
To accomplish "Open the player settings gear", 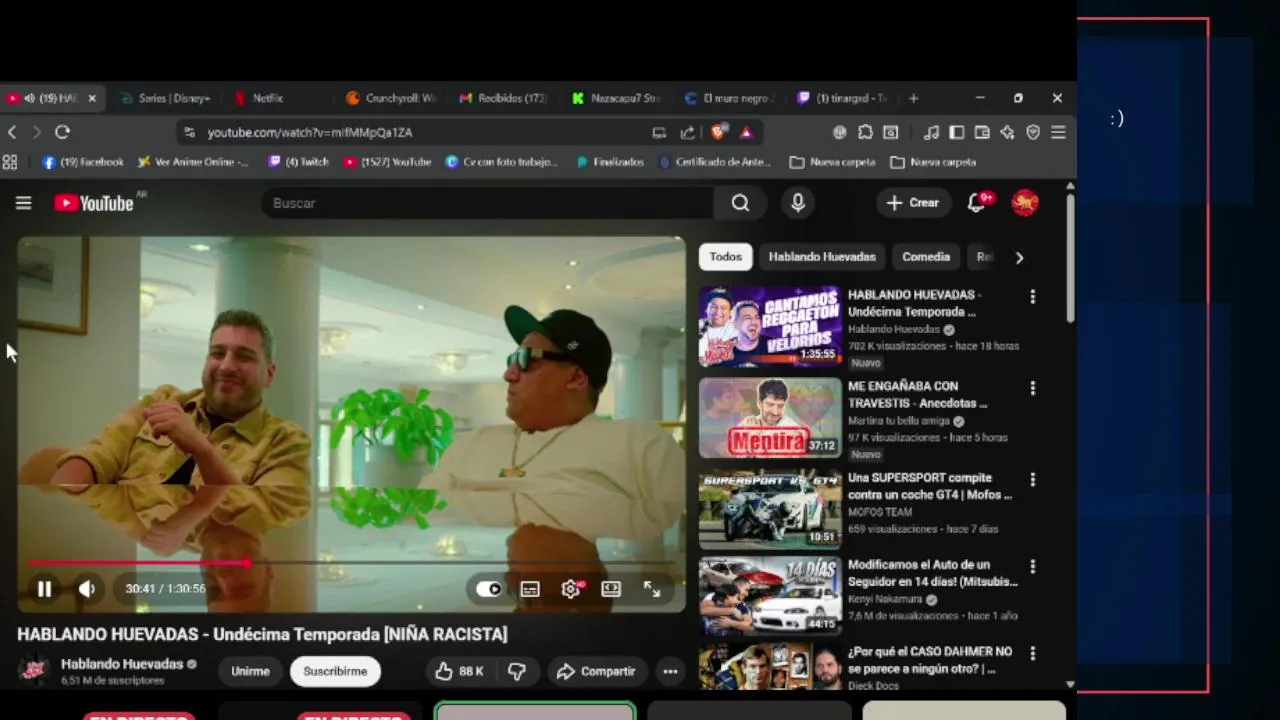I will coord(570,589).
